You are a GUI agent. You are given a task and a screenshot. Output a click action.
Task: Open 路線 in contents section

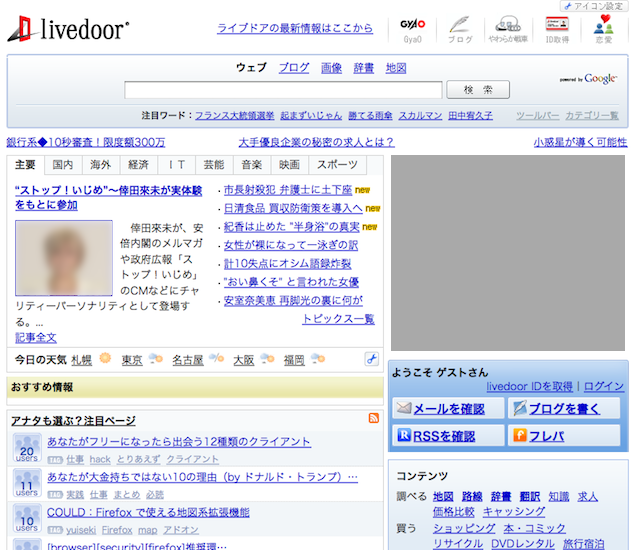[x=472, y=496]
